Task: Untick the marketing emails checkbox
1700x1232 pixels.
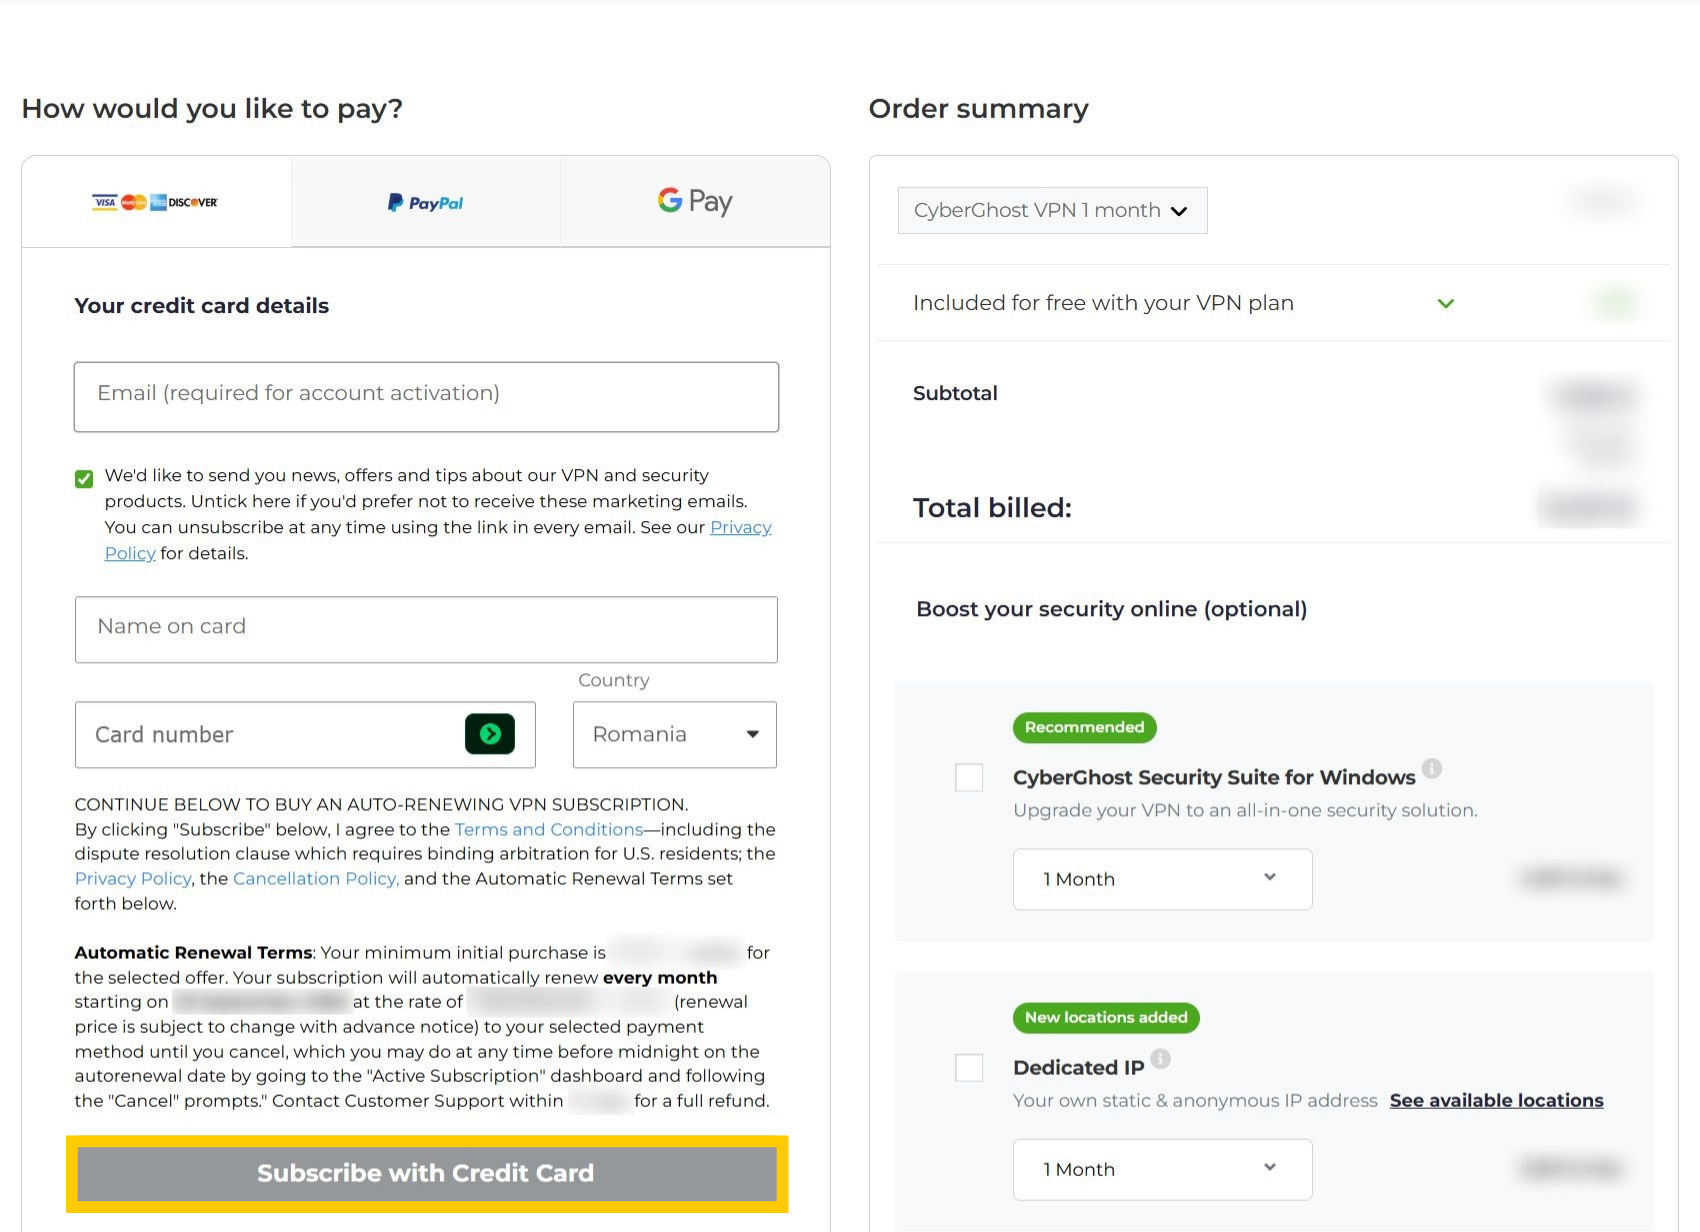Action: coord(84,478)
